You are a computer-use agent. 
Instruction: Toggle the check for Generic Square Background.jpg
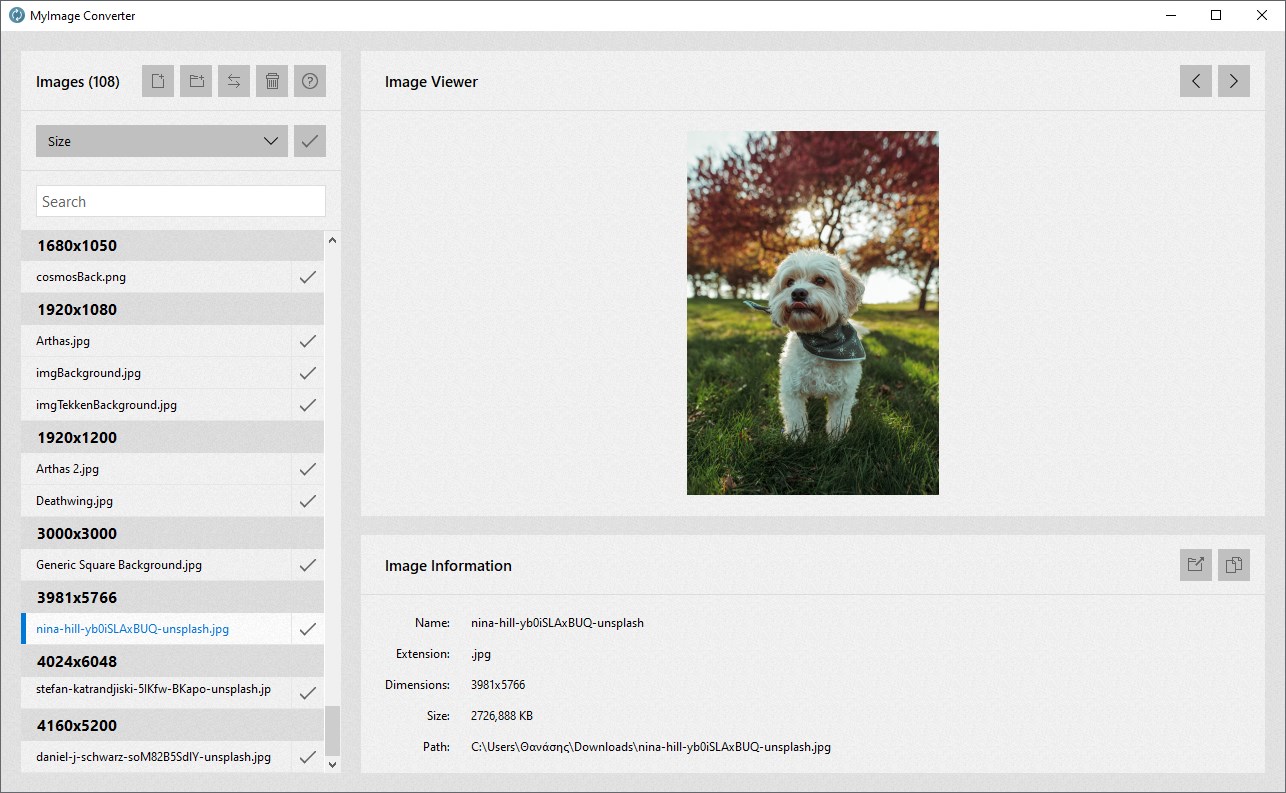(308, 565)
